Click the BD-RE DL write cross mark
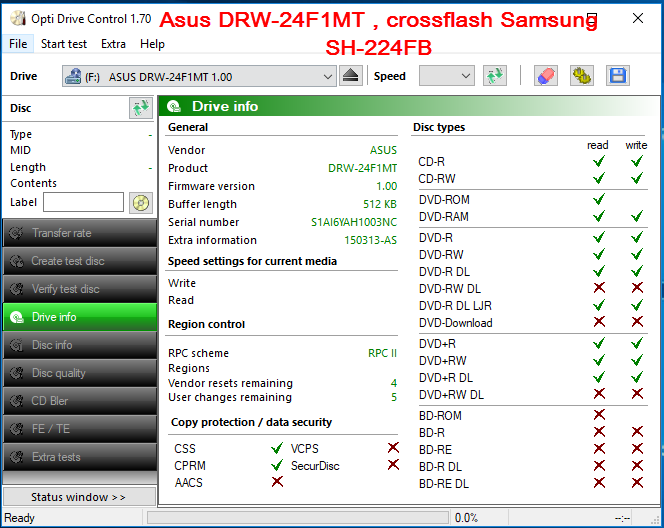The image size is (664, 528). pos(637,483)
